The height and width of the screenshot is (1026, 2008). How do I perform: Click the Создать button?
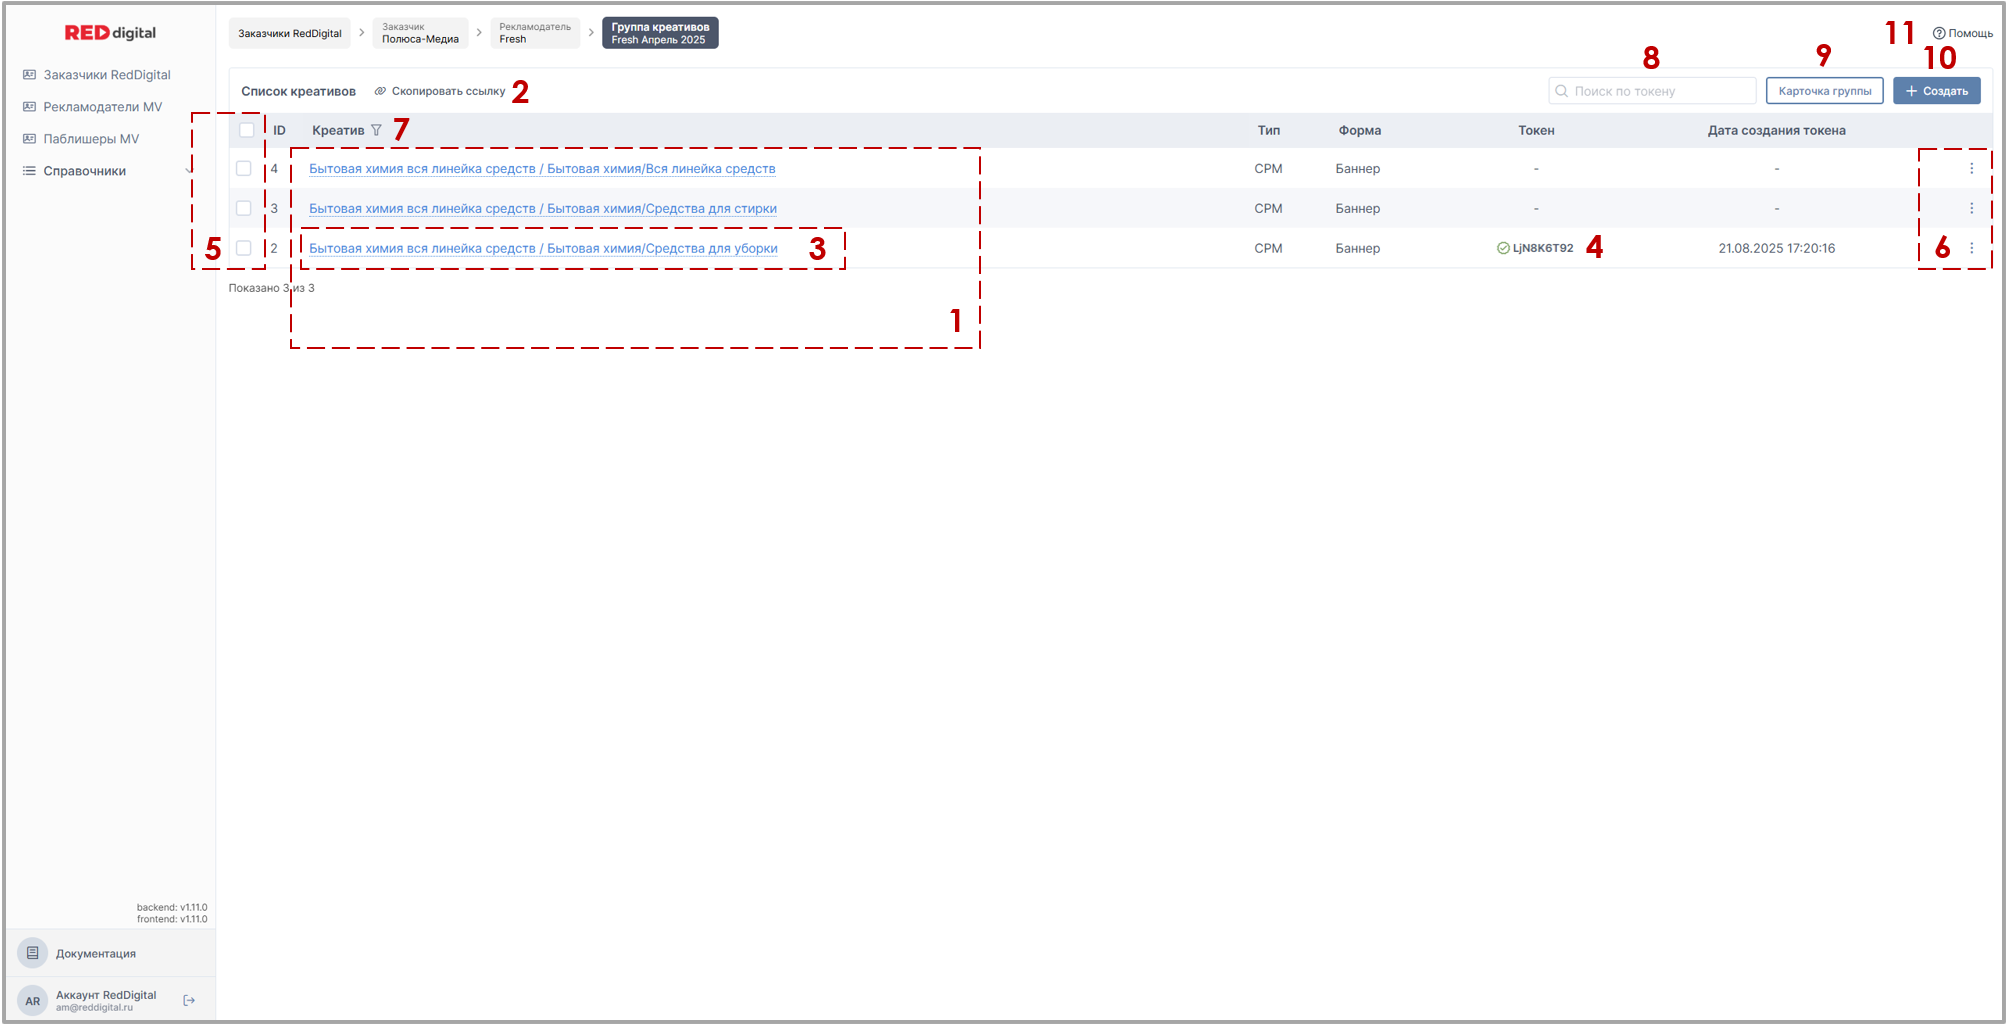coord(1936,91)
